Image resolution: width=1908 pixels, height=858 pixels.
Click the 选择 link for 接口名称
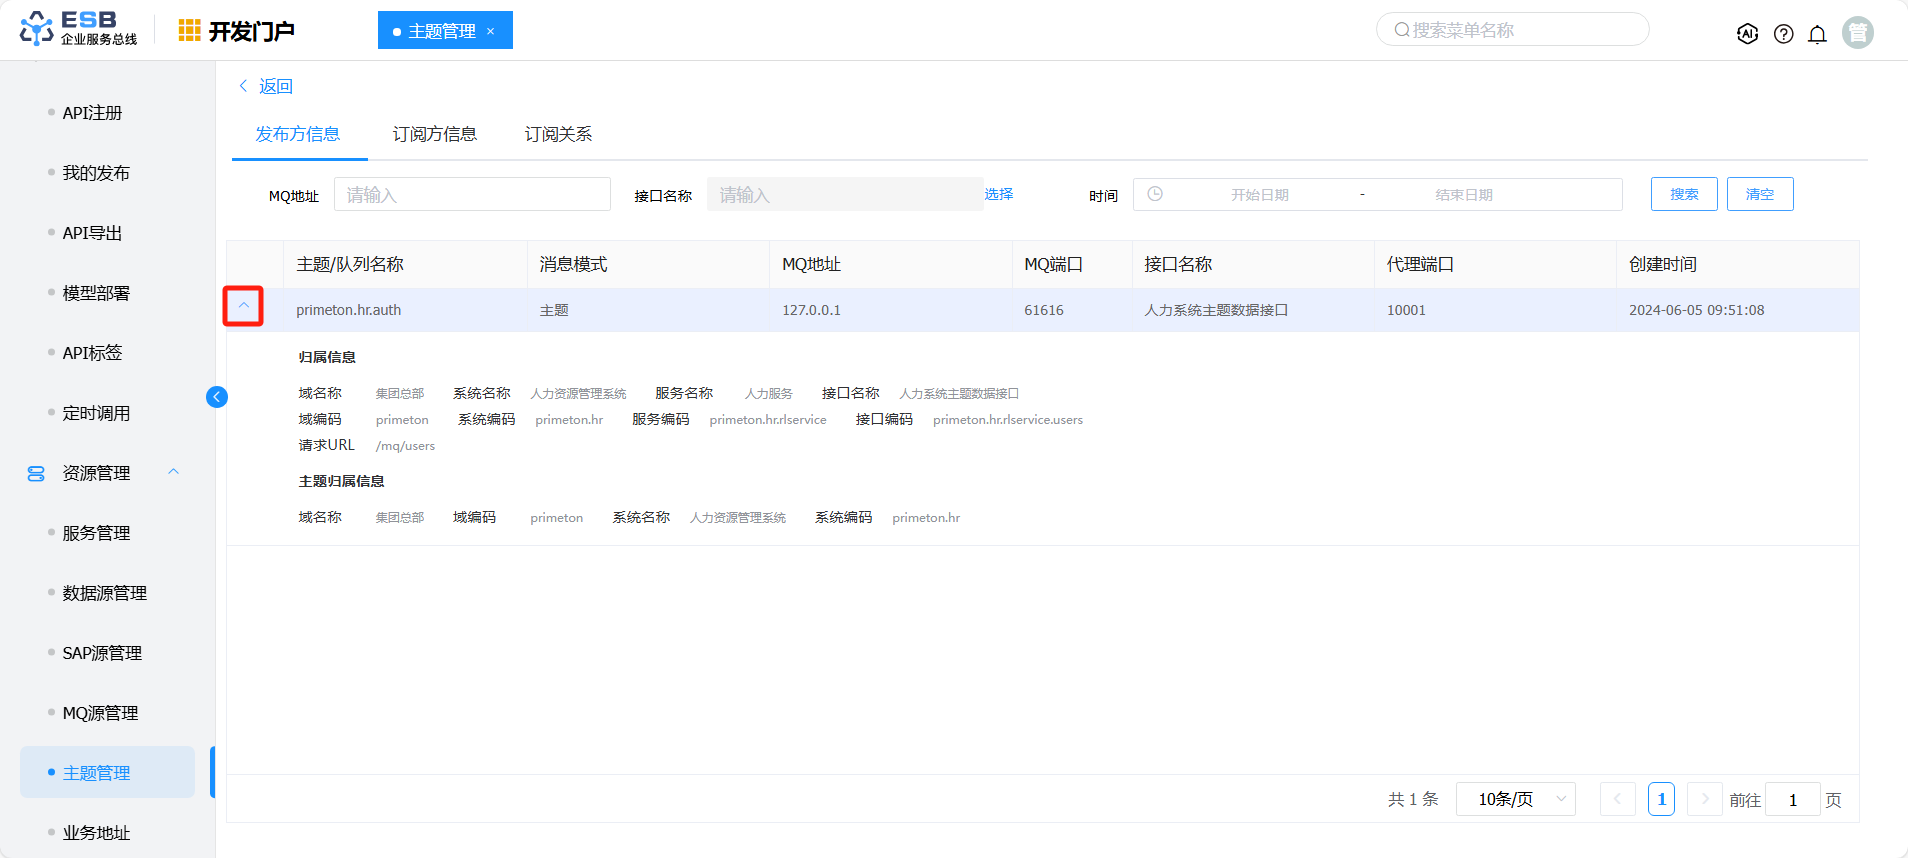(x=998, y=194)
